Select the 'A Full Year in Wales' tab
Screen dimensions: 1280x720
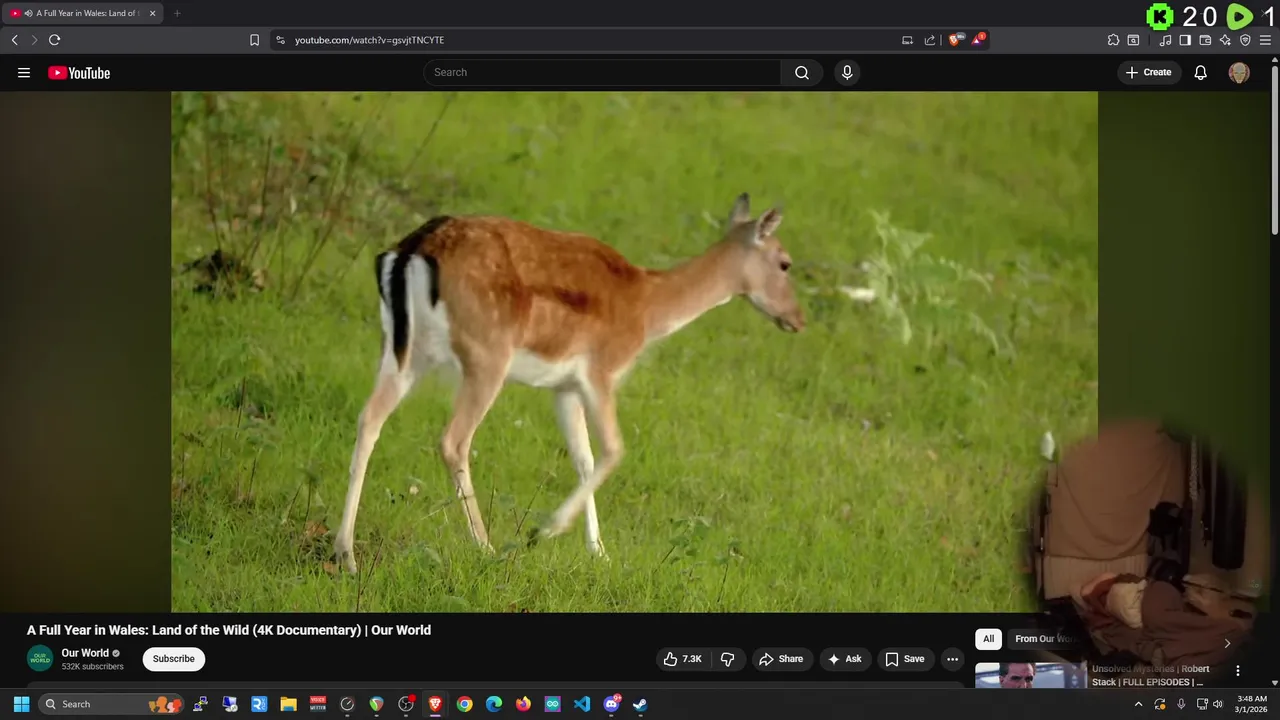83,13
